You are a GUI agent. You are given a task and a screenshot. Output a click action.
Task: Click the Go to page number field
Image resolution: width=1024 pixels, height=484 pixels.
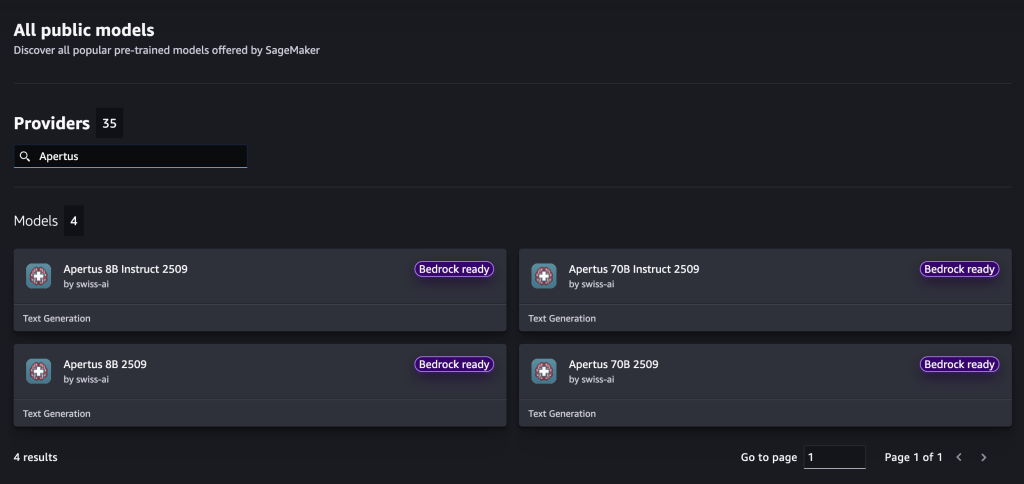coord(834,457)
